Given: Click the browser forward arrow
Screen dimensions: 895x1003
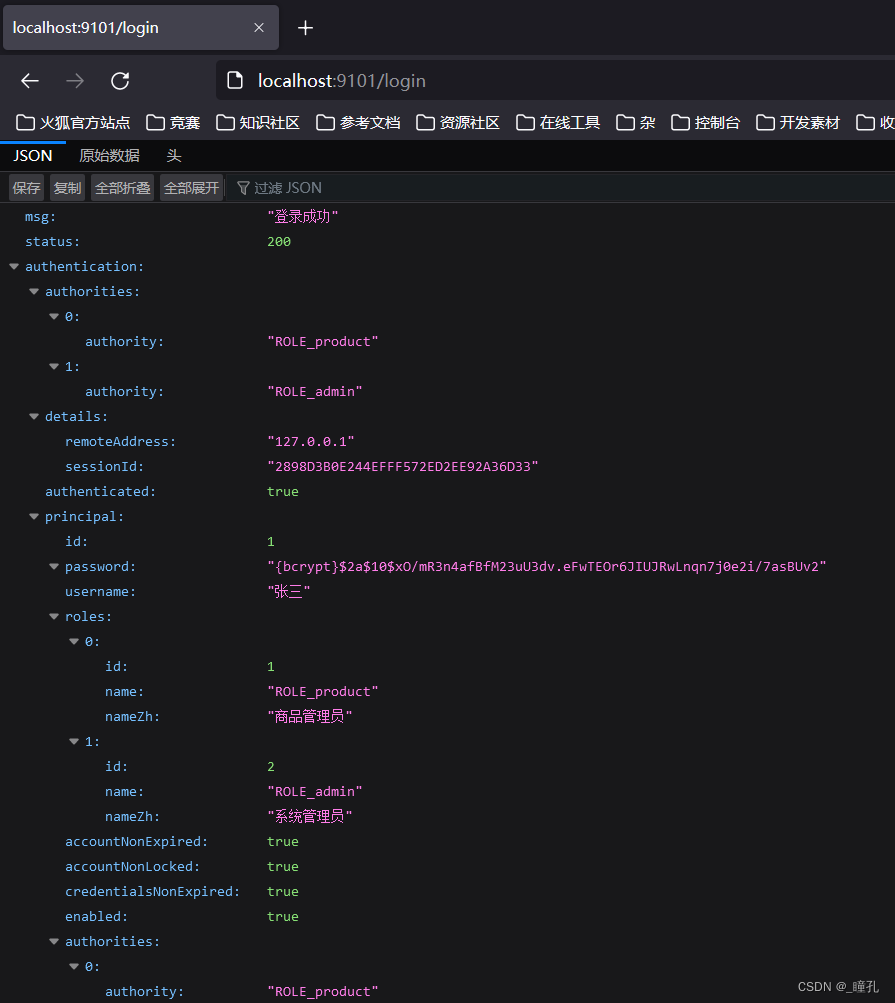Looking at the screenshot, I should click(75, 81).
